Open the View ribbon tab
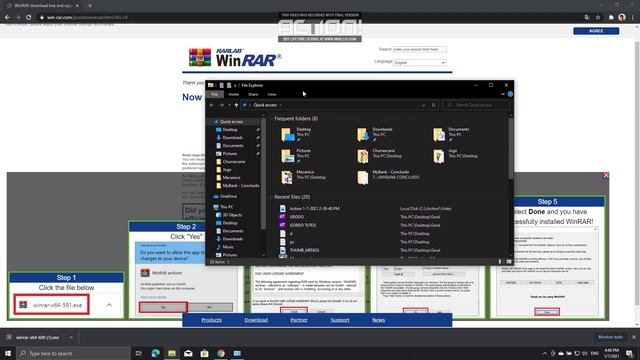640x360 pixels. tap(272, 94)
